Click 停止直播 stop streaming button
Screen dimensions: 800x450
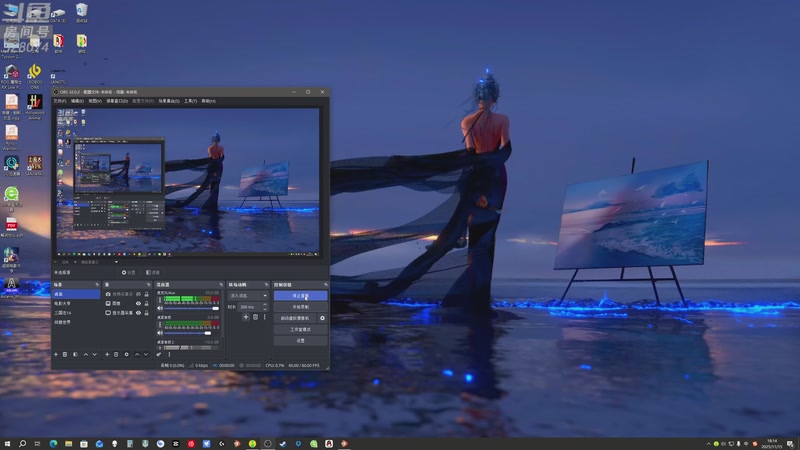click(301, 295)
